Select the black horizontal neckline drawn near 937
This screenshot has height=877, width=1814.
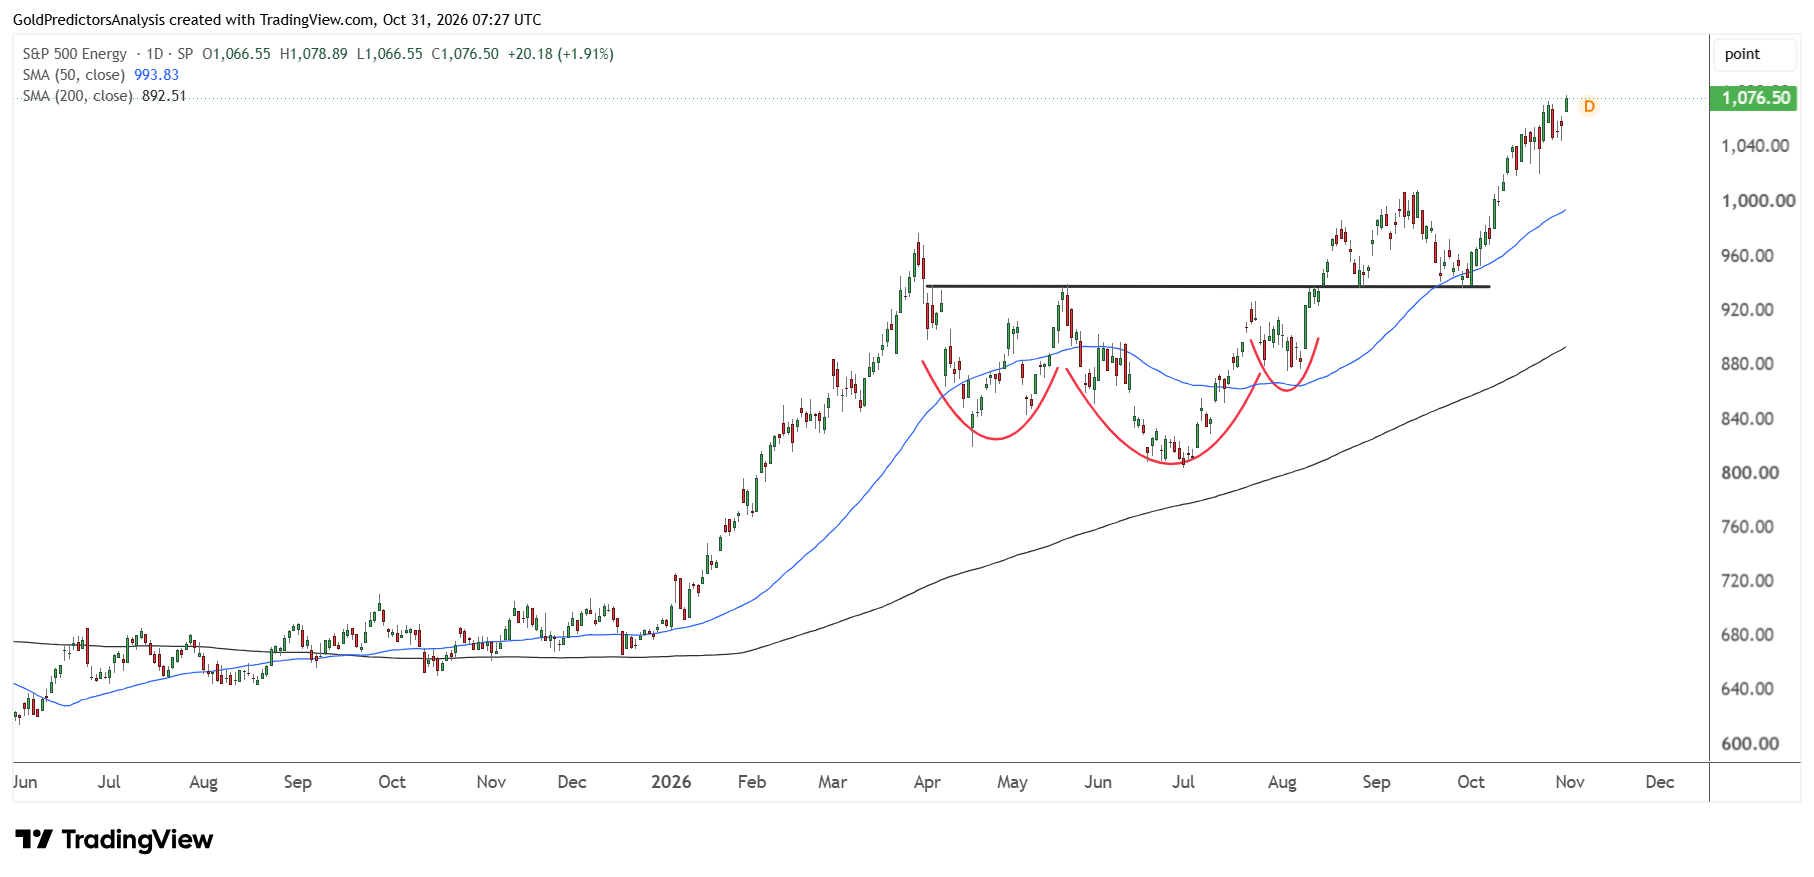(1208, 287)
